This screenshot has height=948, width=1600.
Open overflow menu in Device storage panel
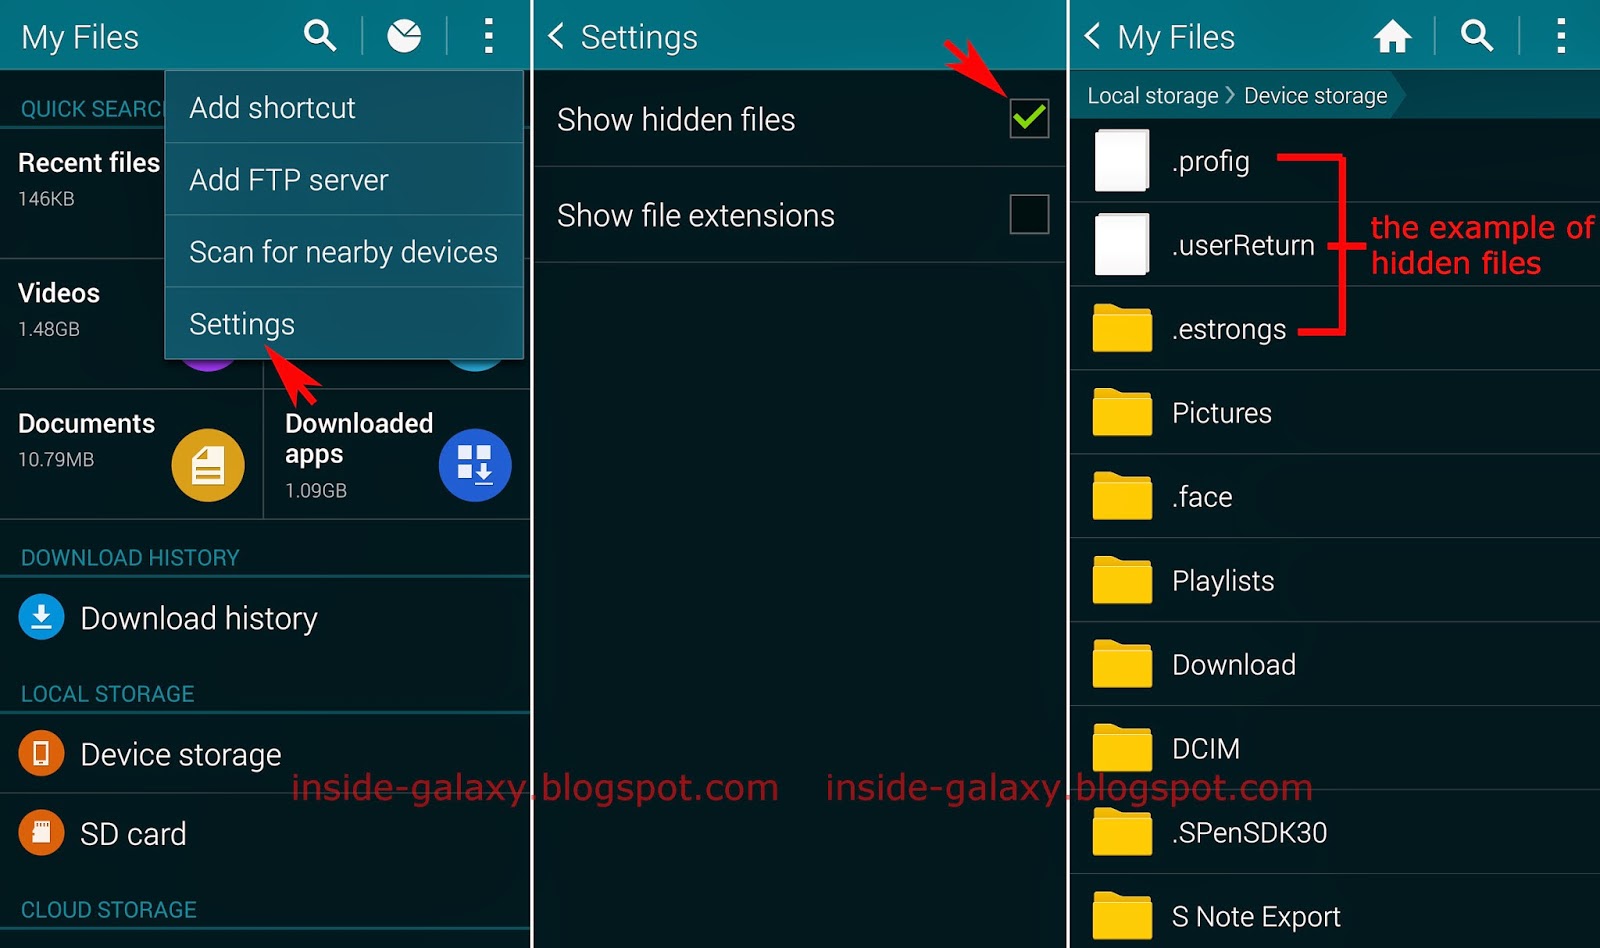point(1560,36)
